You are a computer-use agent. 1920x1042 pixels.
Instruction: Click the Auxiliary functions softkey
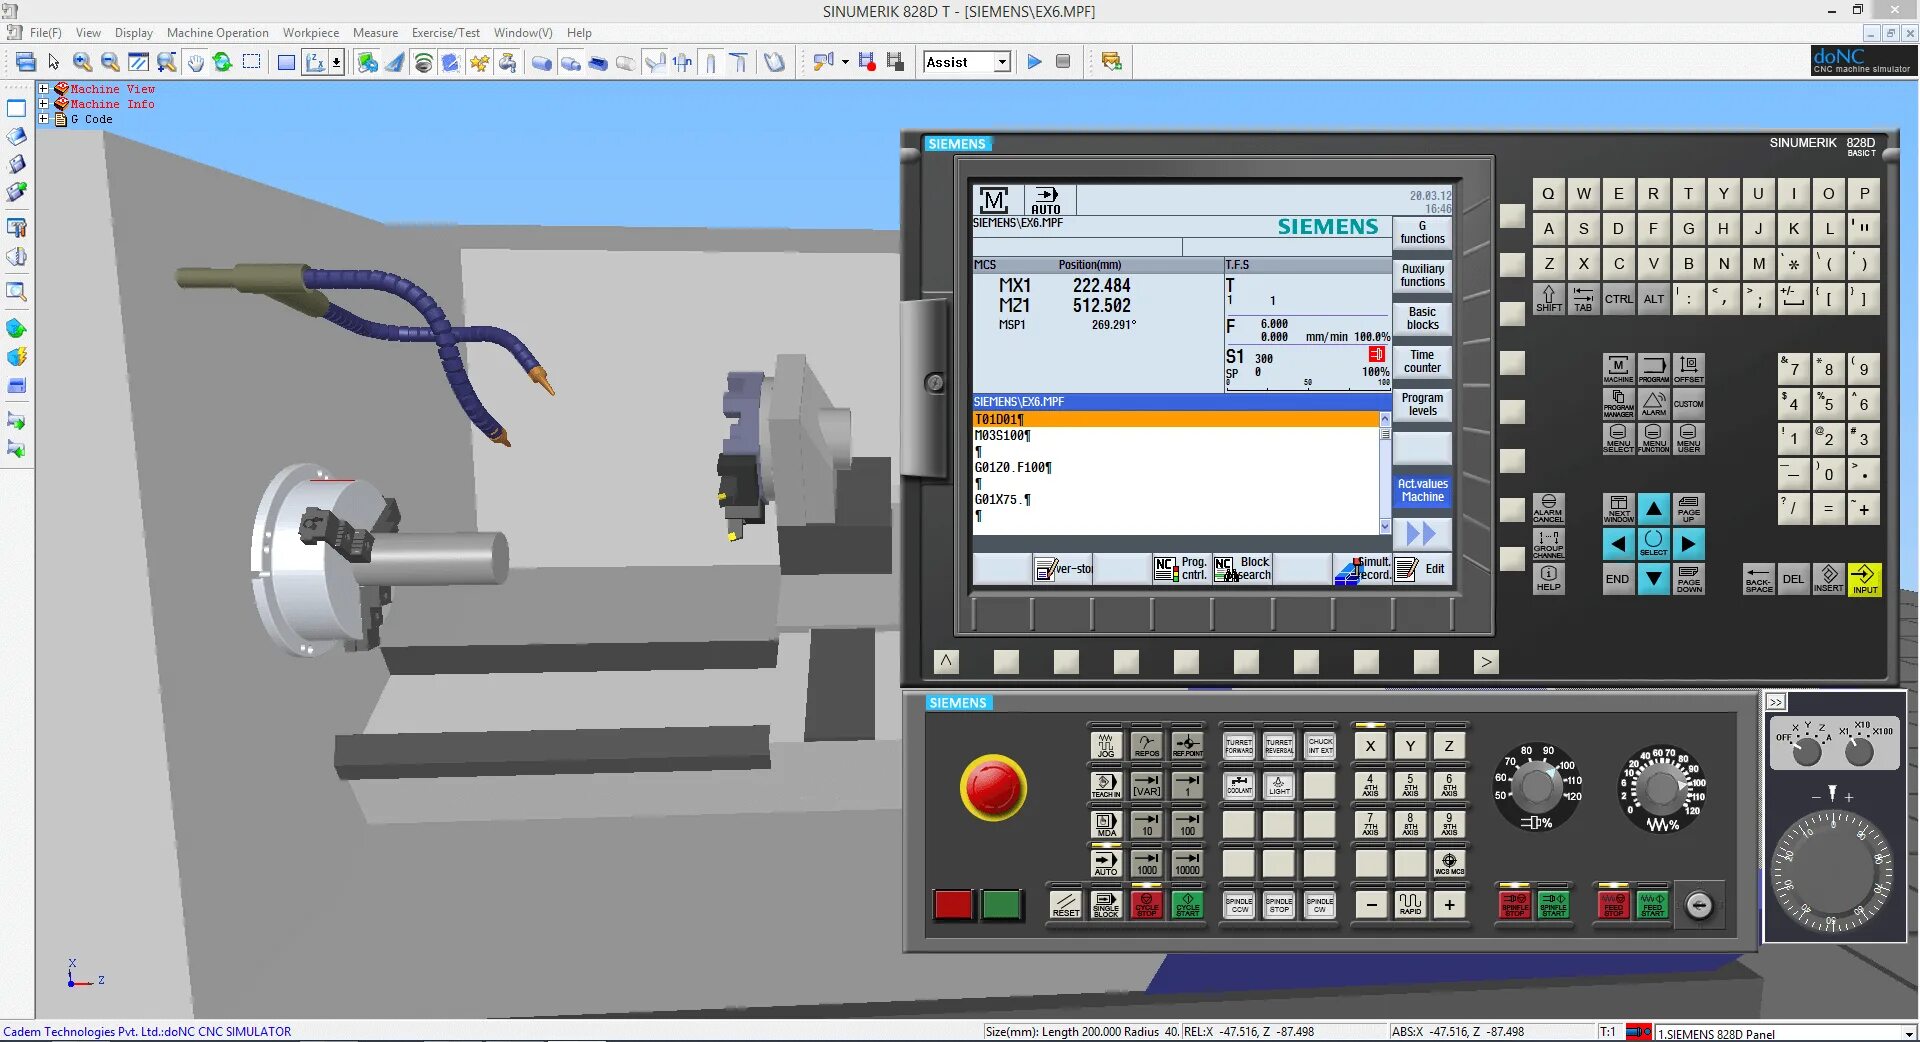click(1422, 276)
